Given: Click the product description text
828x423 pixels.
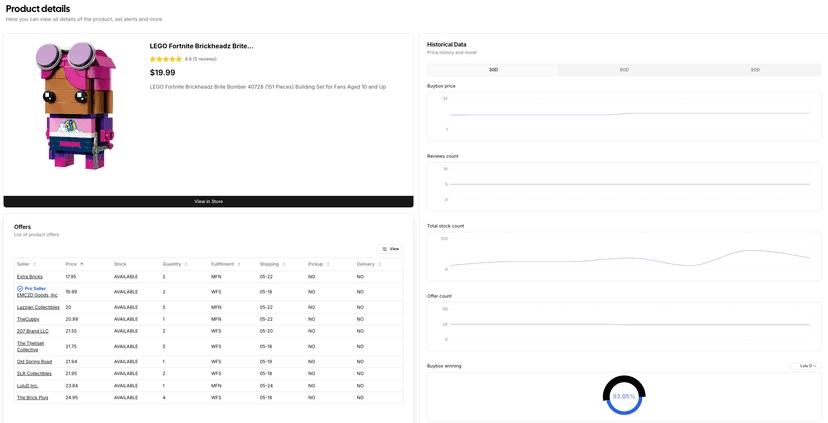Looking at the screenshot, I should coord(268,87).
